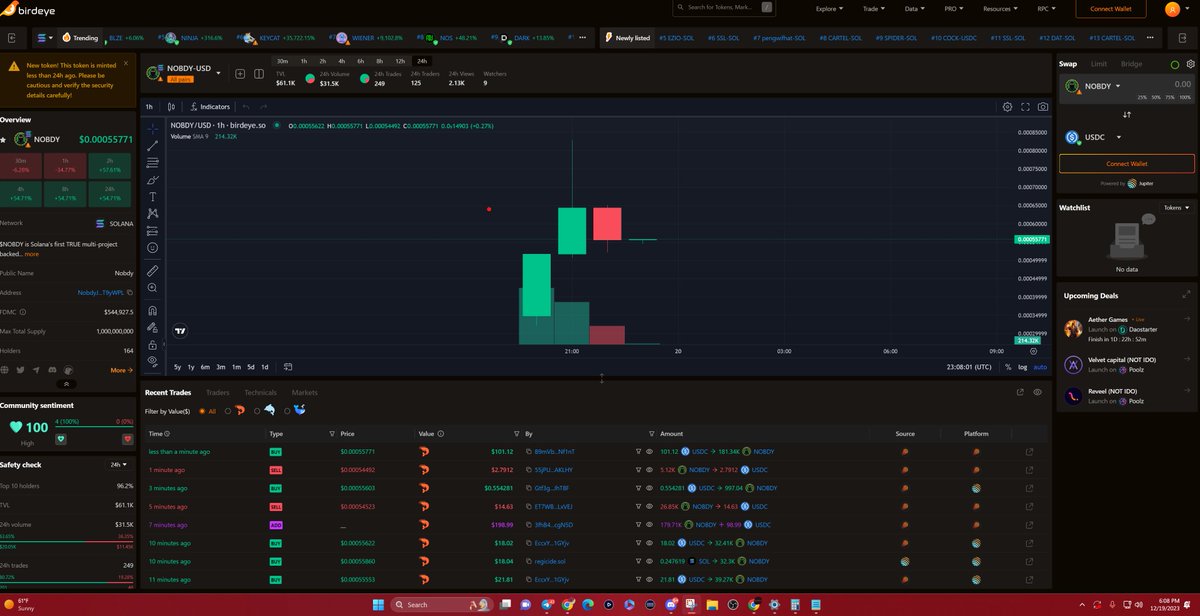
Task: Open Recent Trades in new window
Action: (x=1020, y=393)
